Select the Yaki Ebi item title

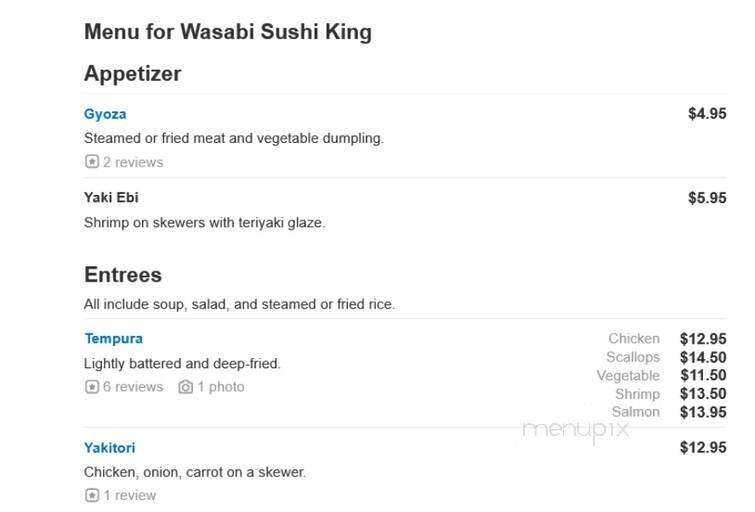(111, 198)
